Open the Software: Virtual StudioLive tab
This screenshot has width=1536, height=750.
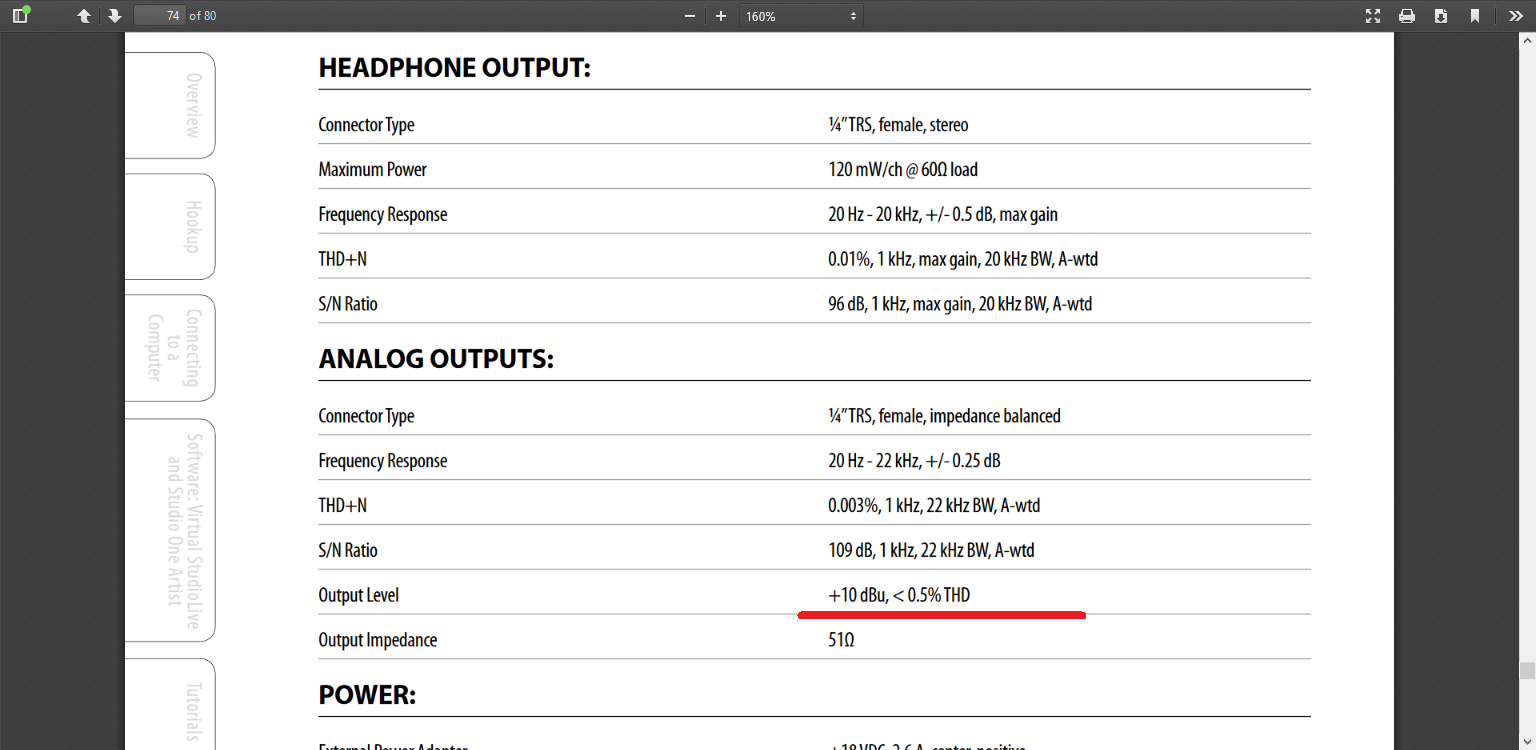tap(175, 530)
